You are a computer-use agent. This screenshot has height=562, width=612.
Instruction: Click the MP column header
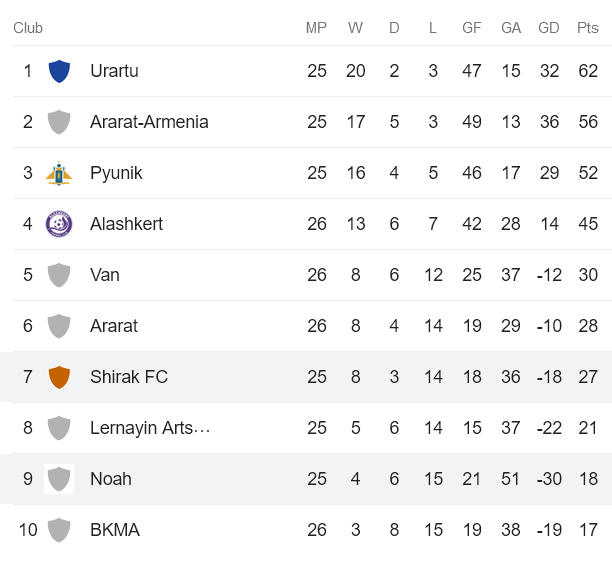tap(317, 28)
